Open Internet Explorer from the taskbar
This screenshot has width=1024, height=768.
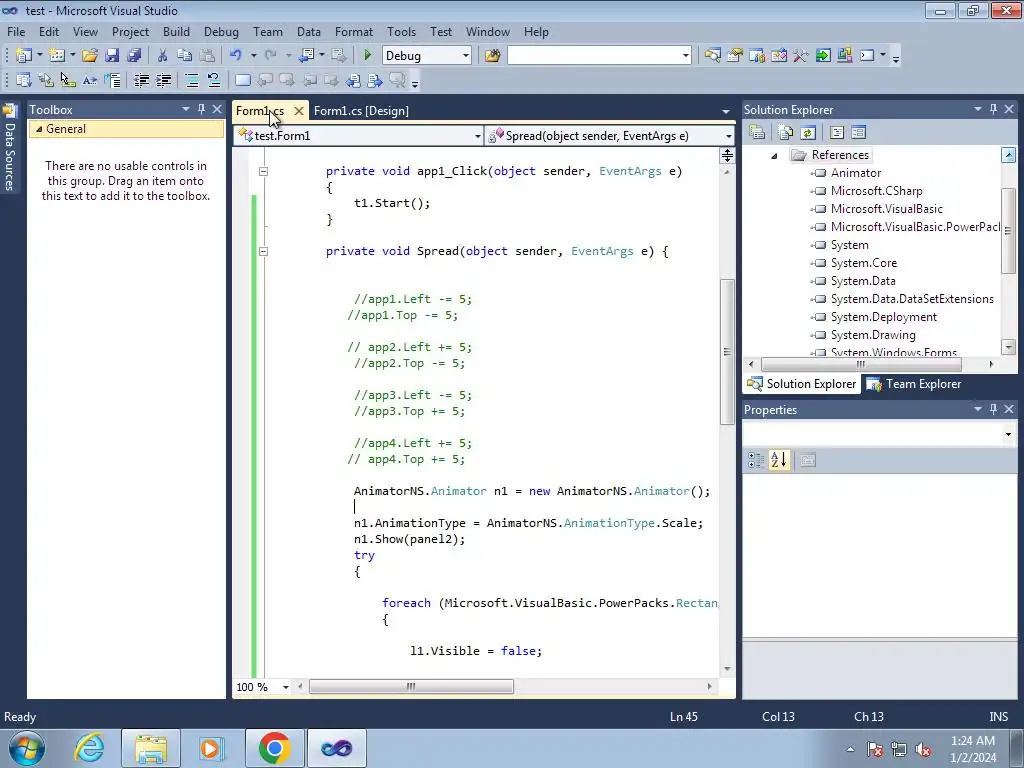coord(89,748)
